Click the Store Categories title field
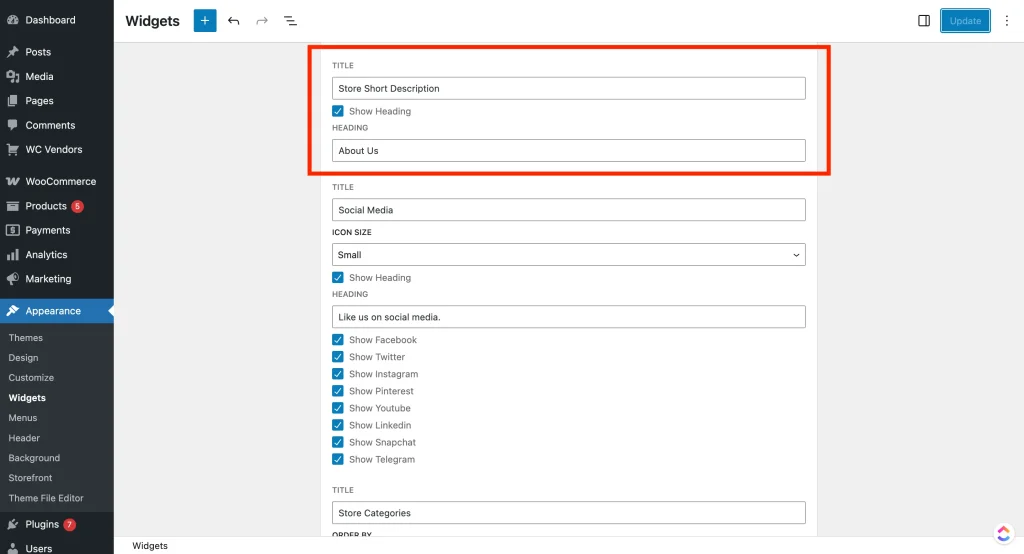Viewport: 1024px width, 554px height. 568,513
